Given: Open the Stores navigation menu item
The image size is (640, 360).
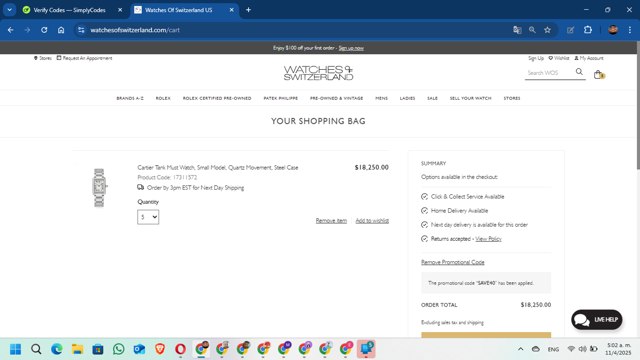Looking at the screenshot, I should 512,98.
